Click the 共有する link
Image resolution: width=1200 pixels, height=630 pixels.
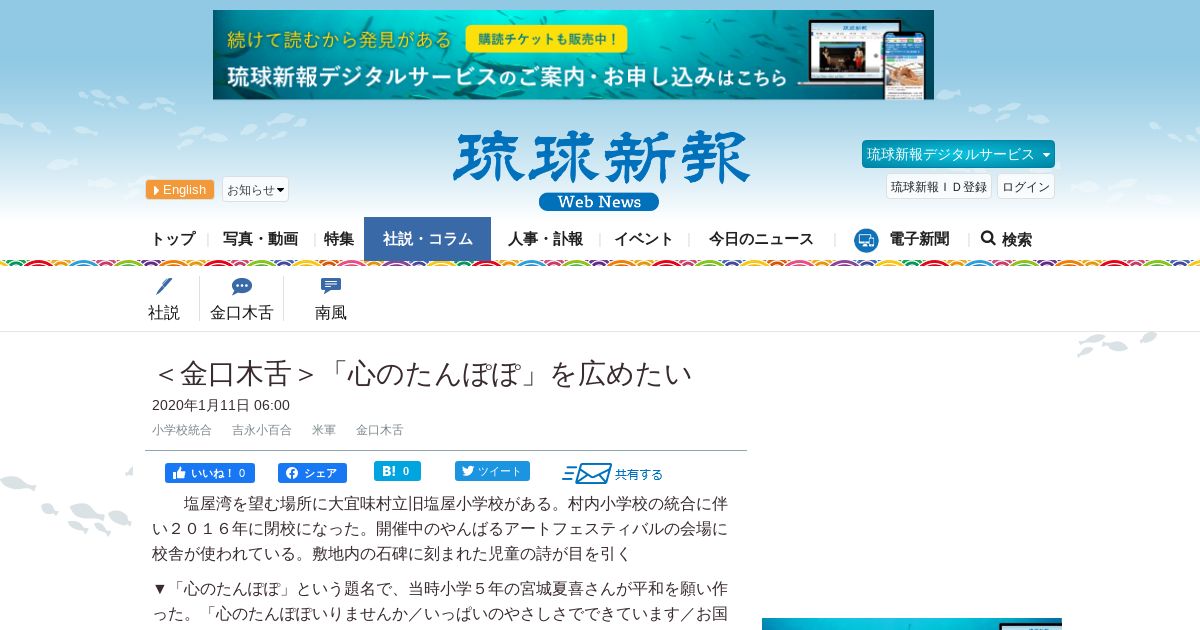pyautogui.click(x=639, y=474)
